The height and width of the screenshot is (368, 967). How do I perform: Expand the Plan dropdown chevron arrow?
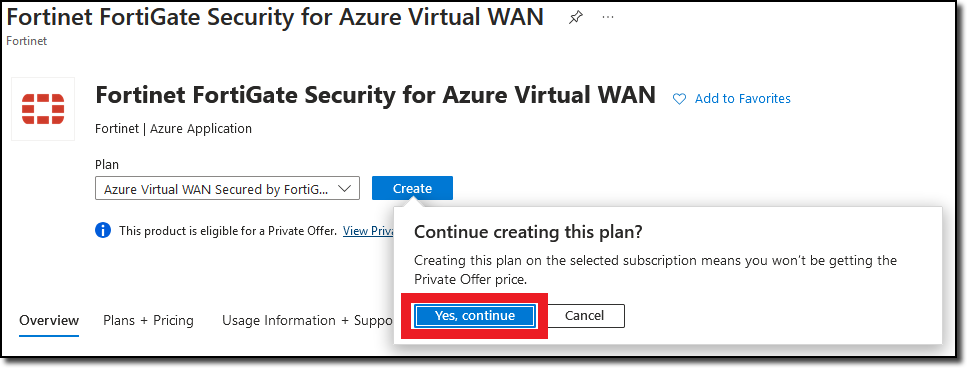[x=344, y=188]
